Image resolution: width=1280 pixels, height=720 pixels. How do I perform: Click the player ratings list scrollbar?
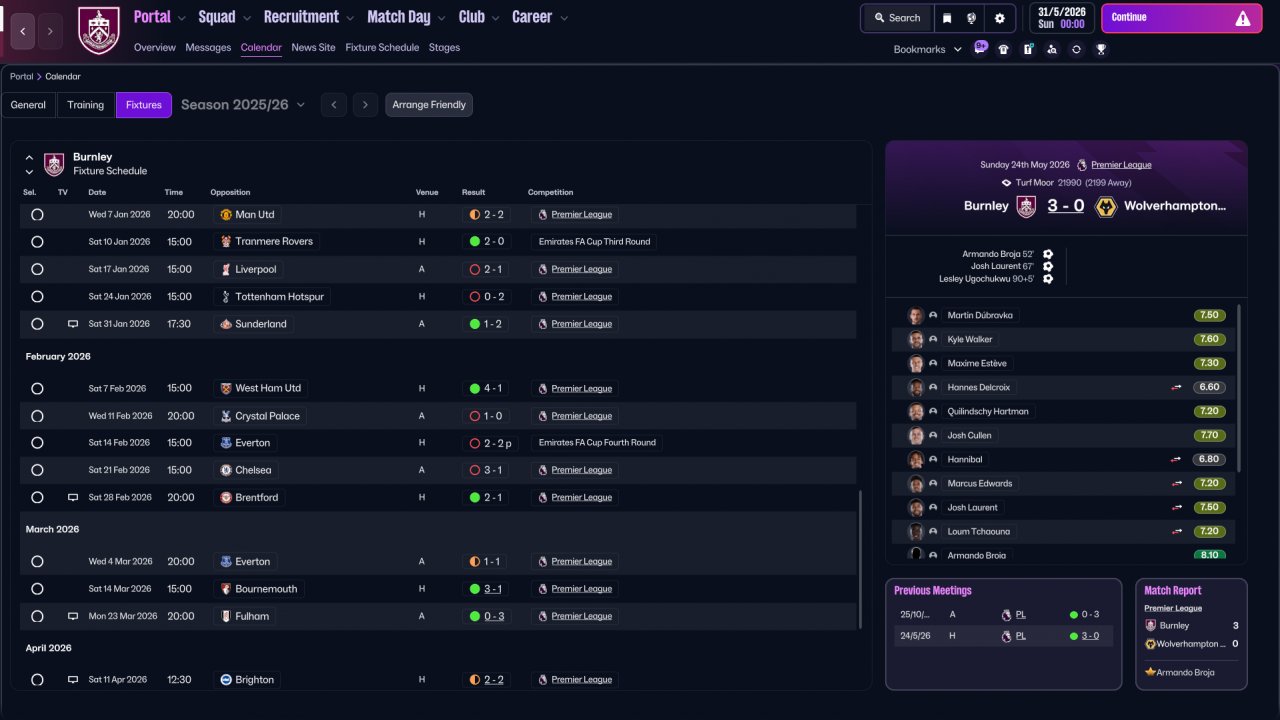[1239, 388]
